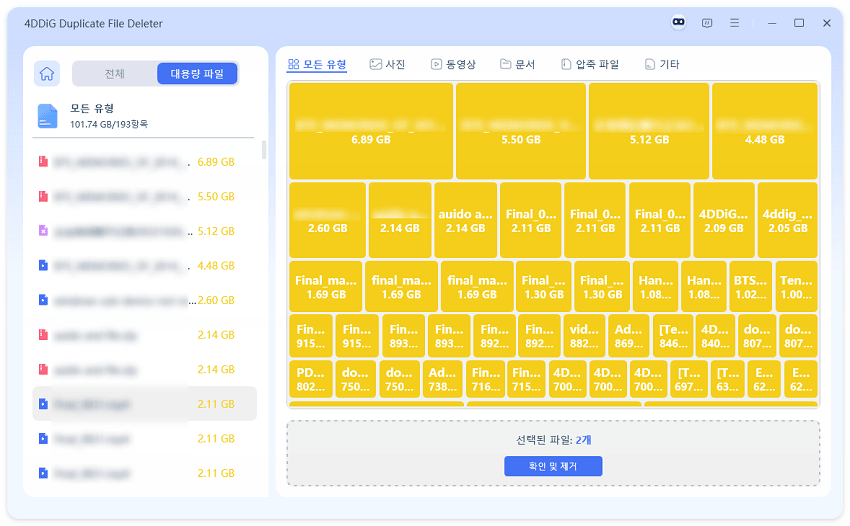The image size is (850, 526).
Task: Click the file icon of the 6.89 GB list item
Action: coord(43,162)
